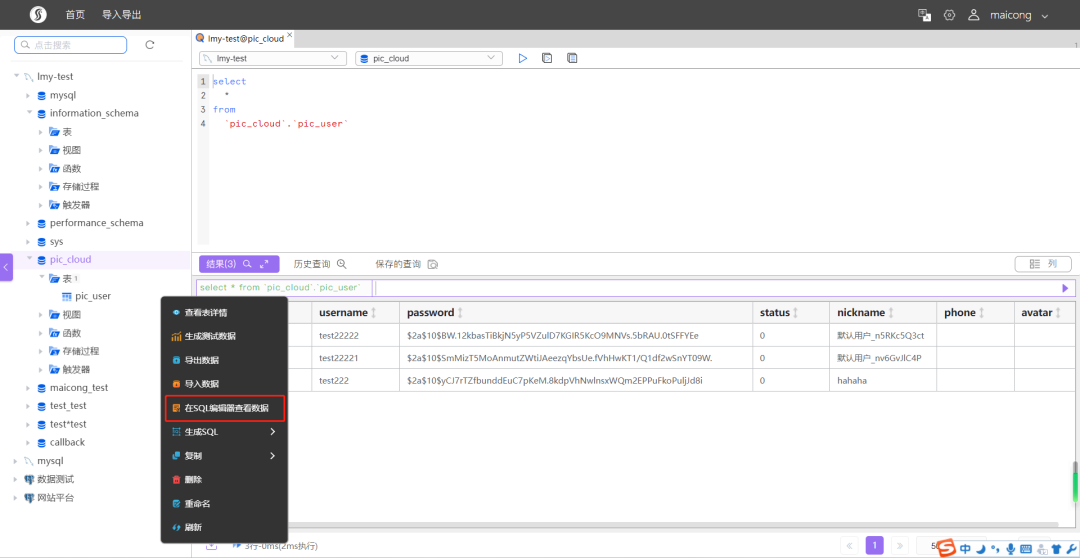The image size is (1080, 558).
Task: Sort by the nickname column
Action: pyautogui.click(x=891, y=313)
